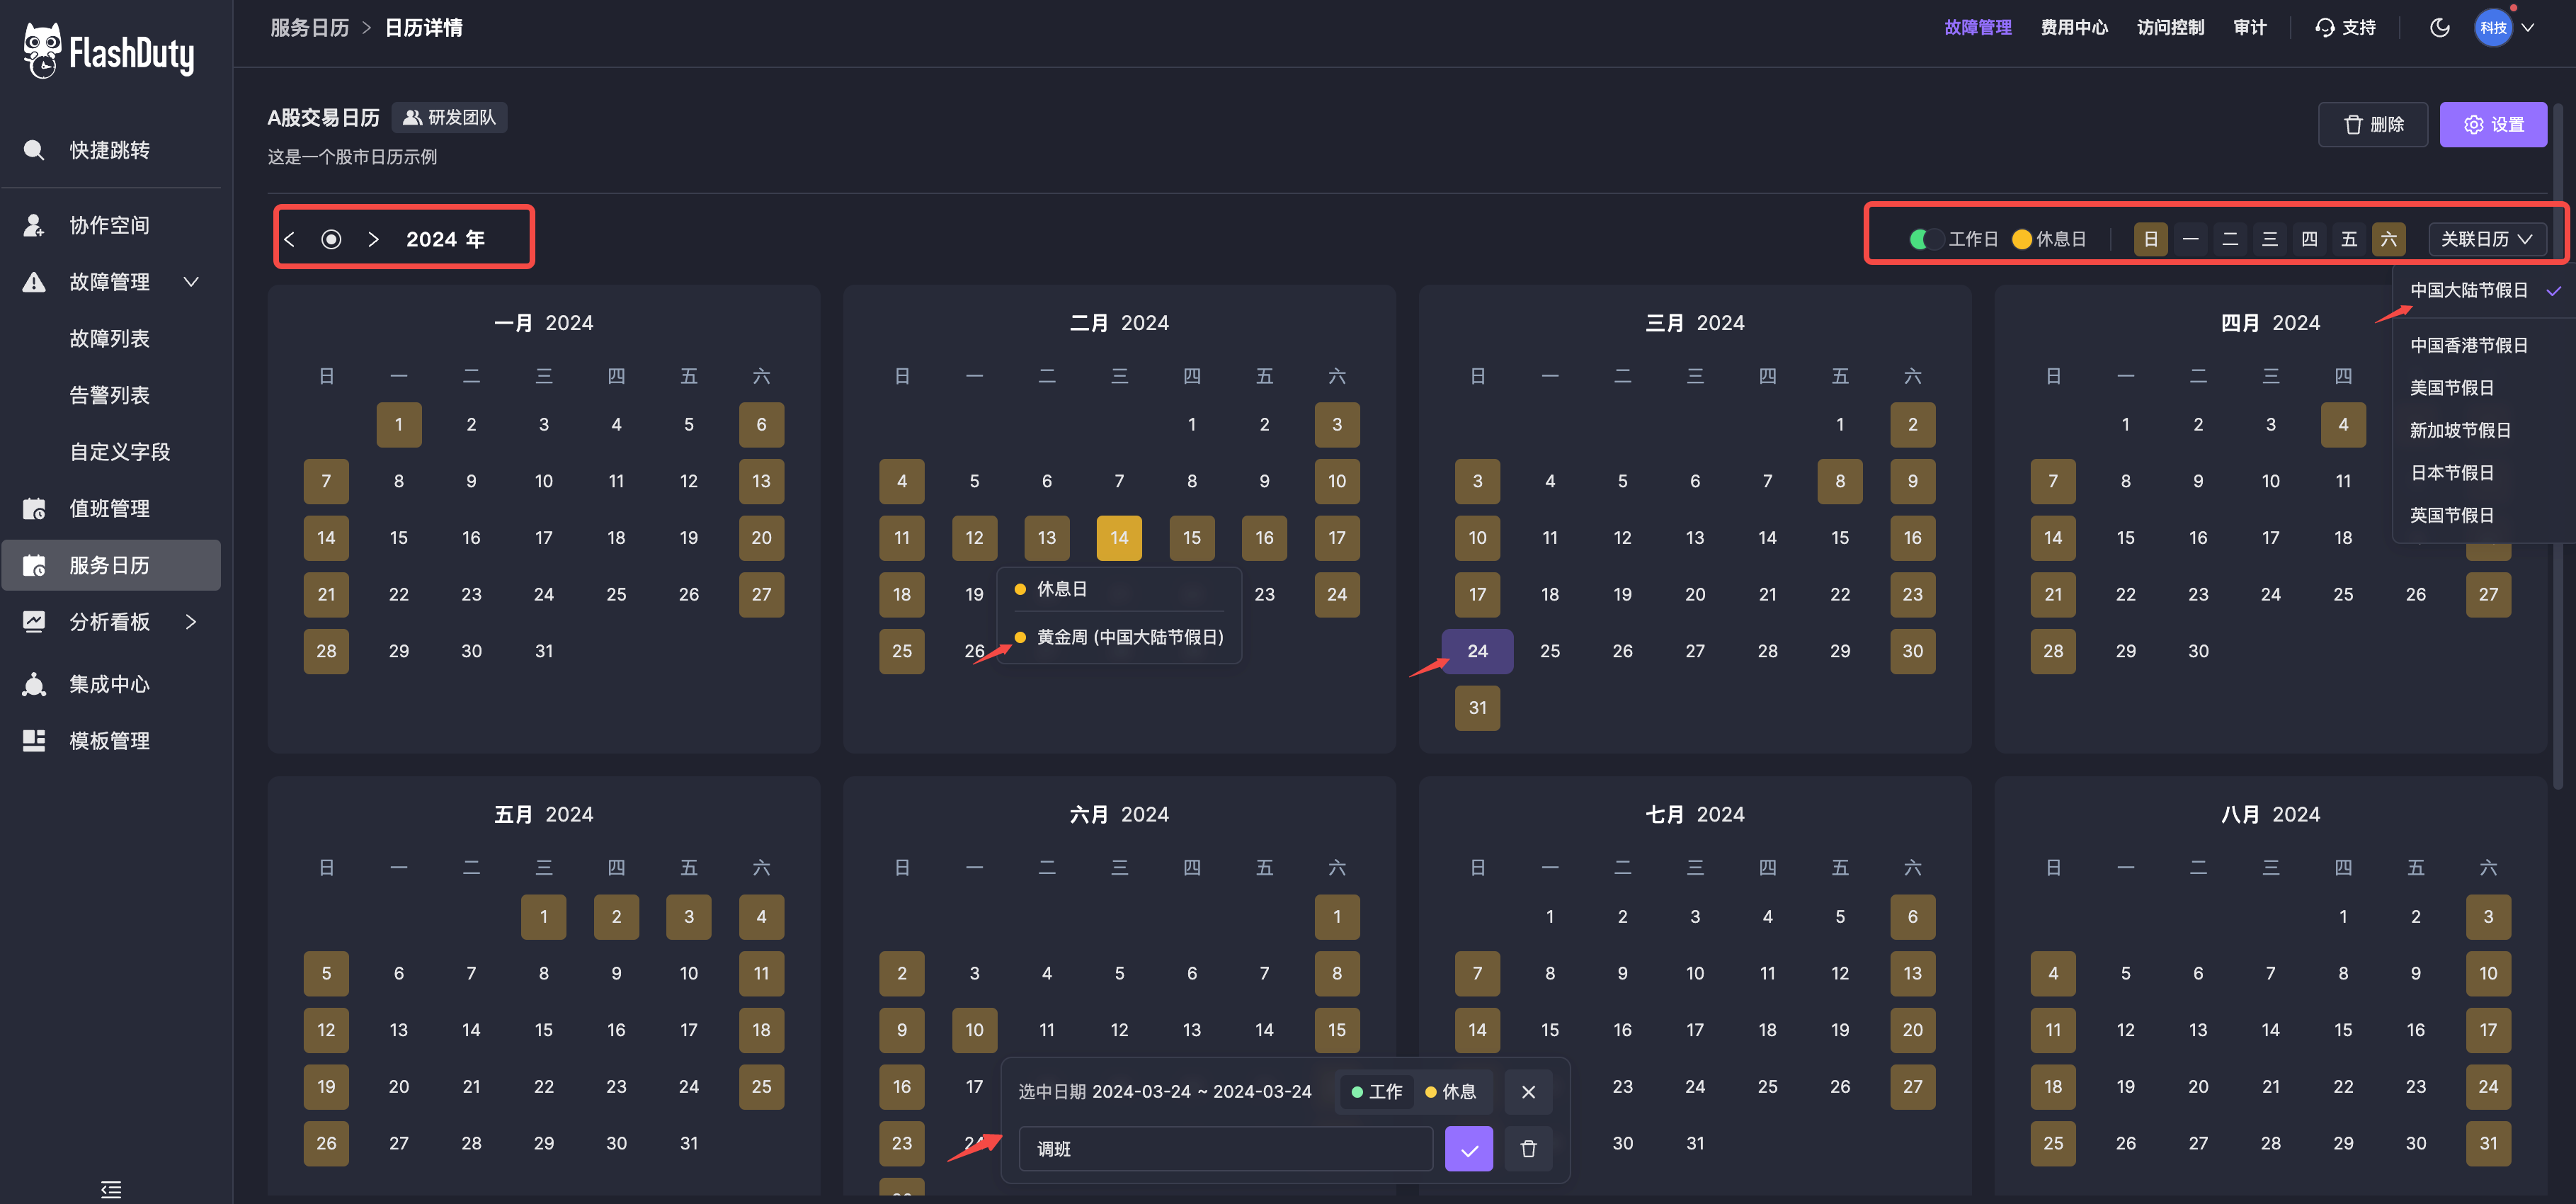Open quick jump search icon

click(34, 150)
